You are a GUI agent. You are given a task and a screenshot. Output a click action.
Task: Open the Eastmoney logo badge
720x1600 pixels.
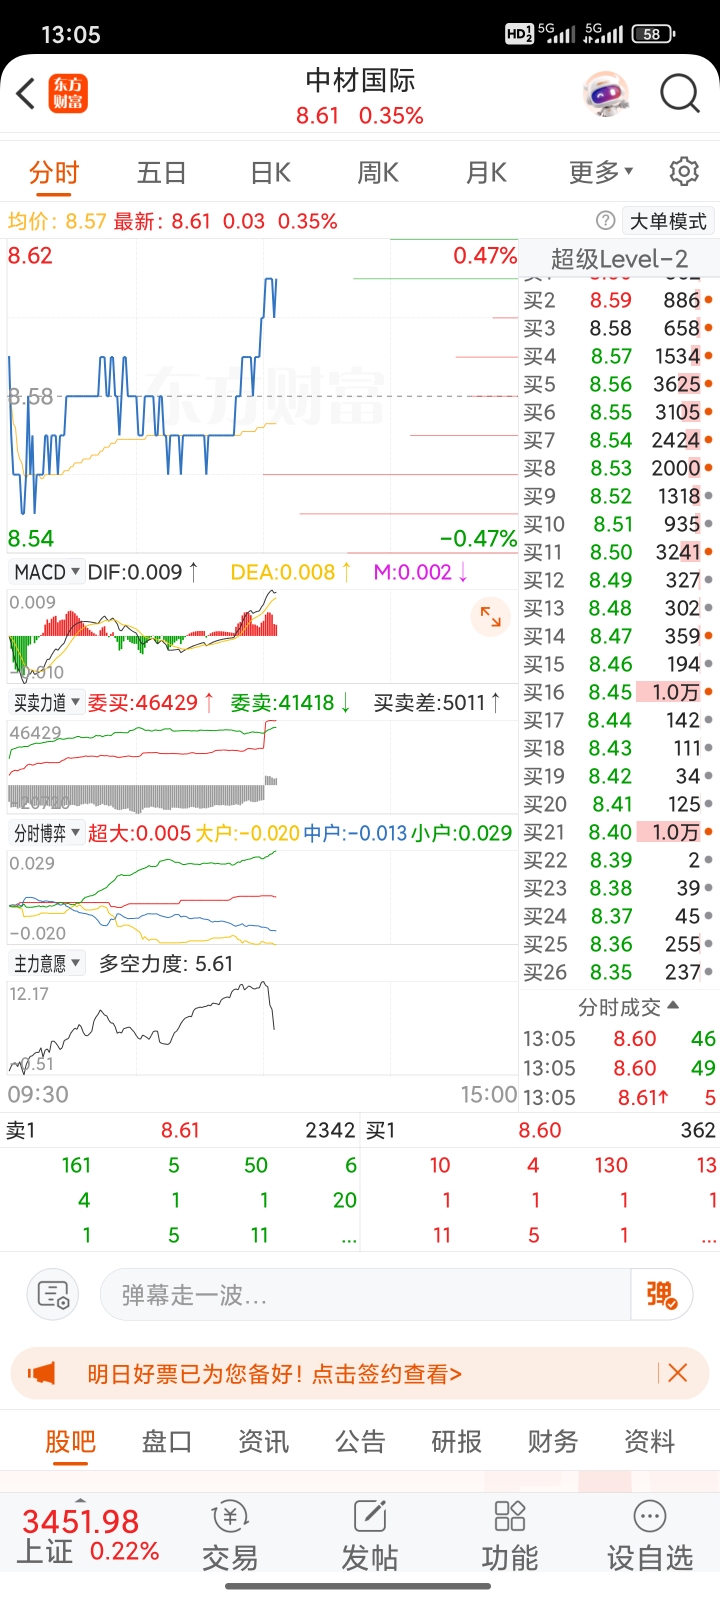click(x=69, y=94)
